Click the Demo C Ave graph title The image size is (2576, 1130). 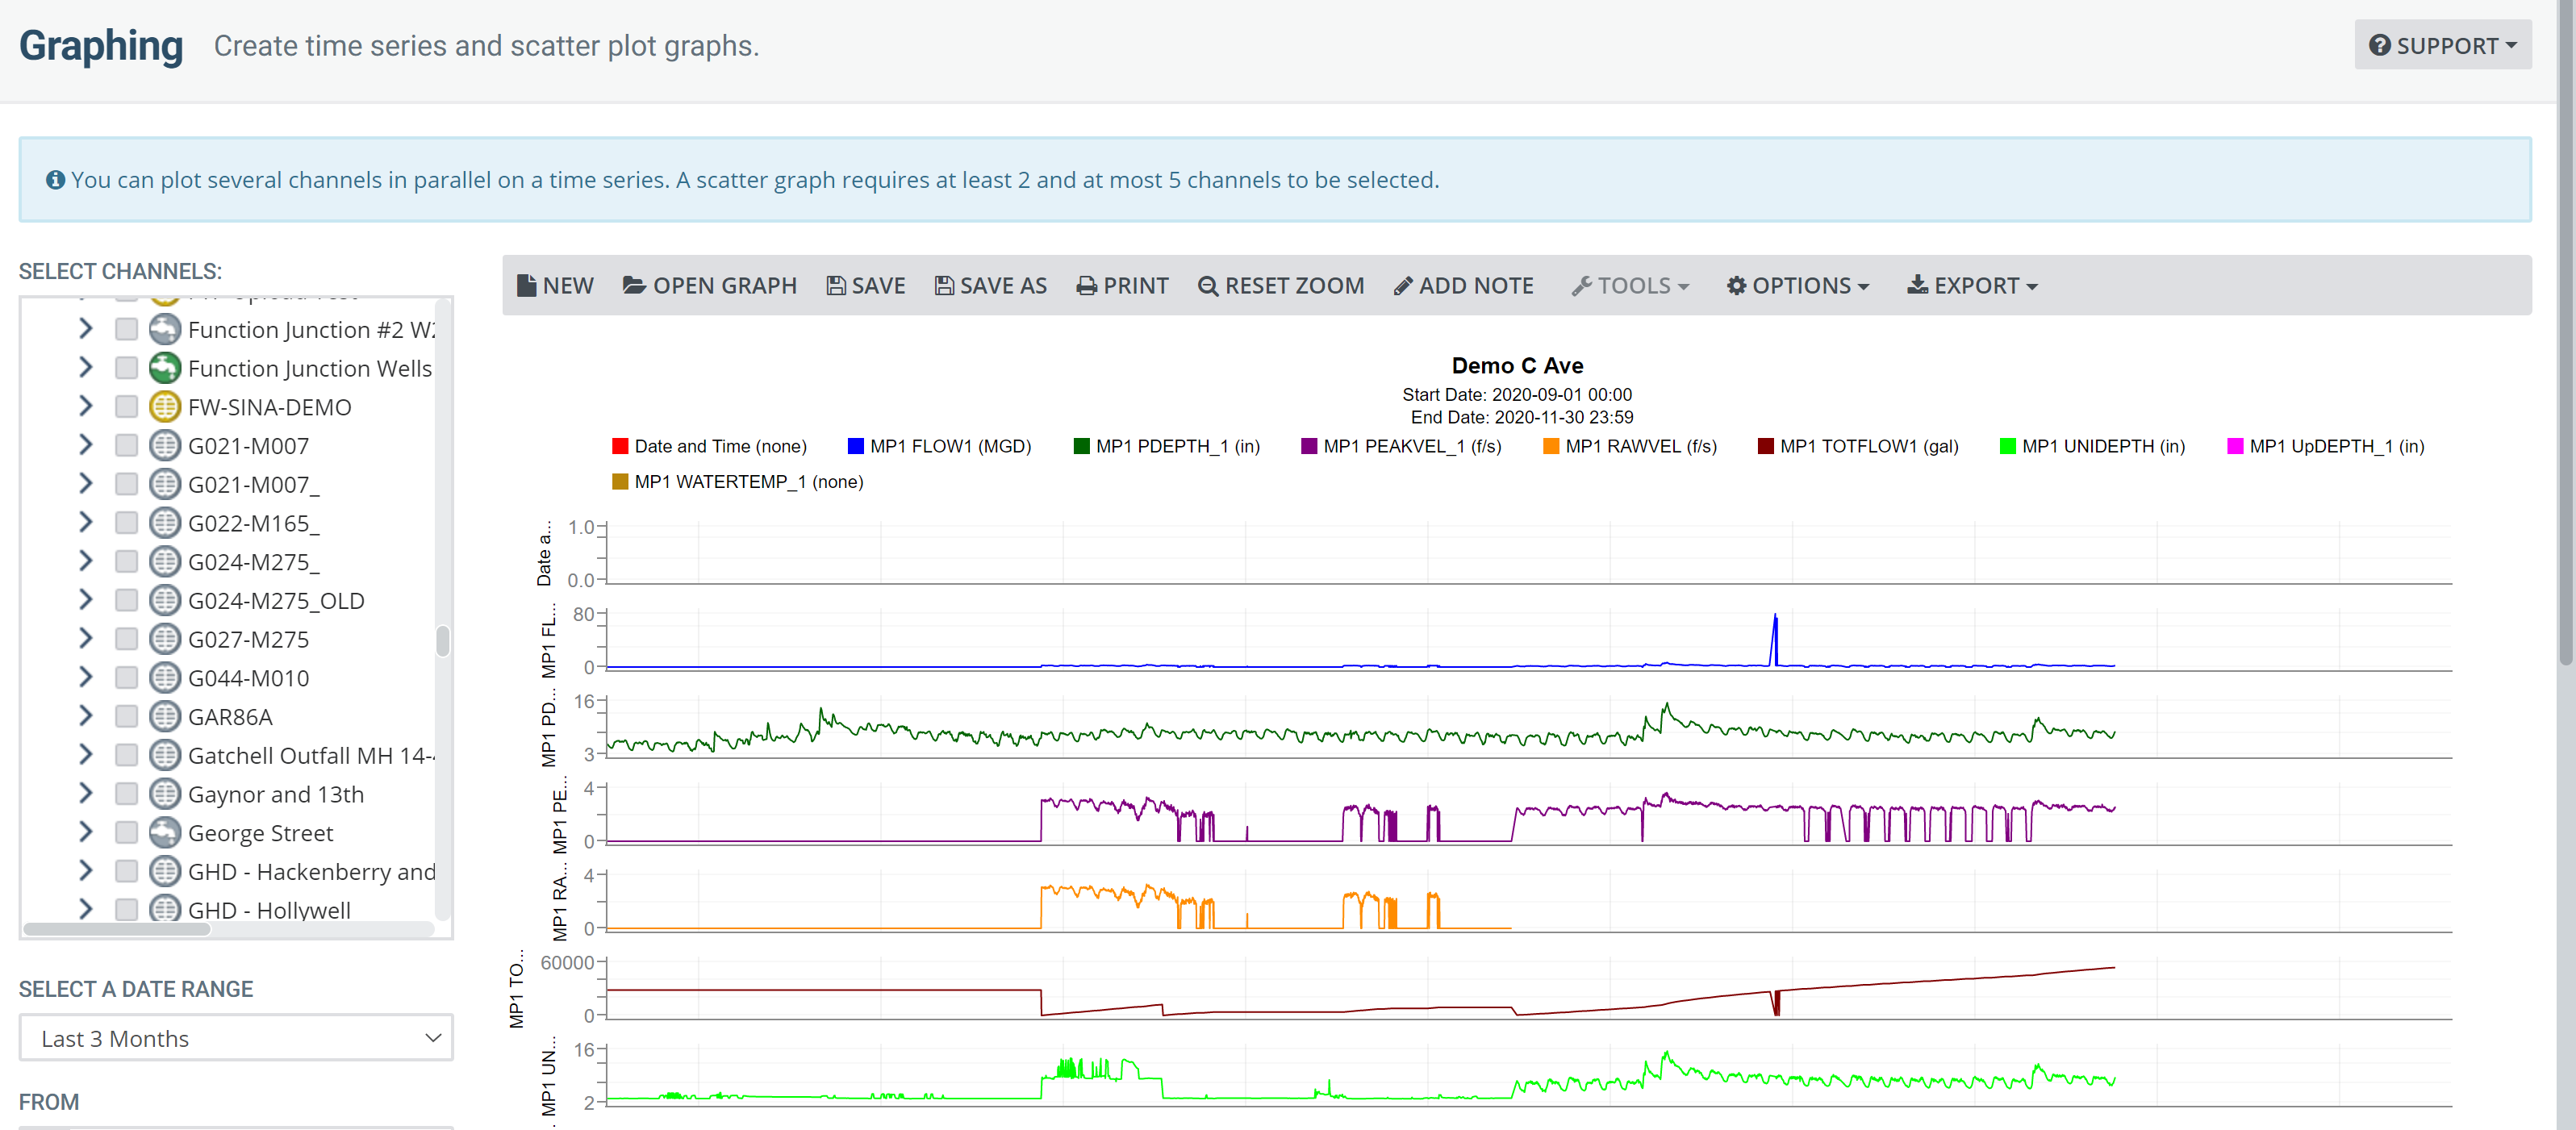(x=1517, y=365)
